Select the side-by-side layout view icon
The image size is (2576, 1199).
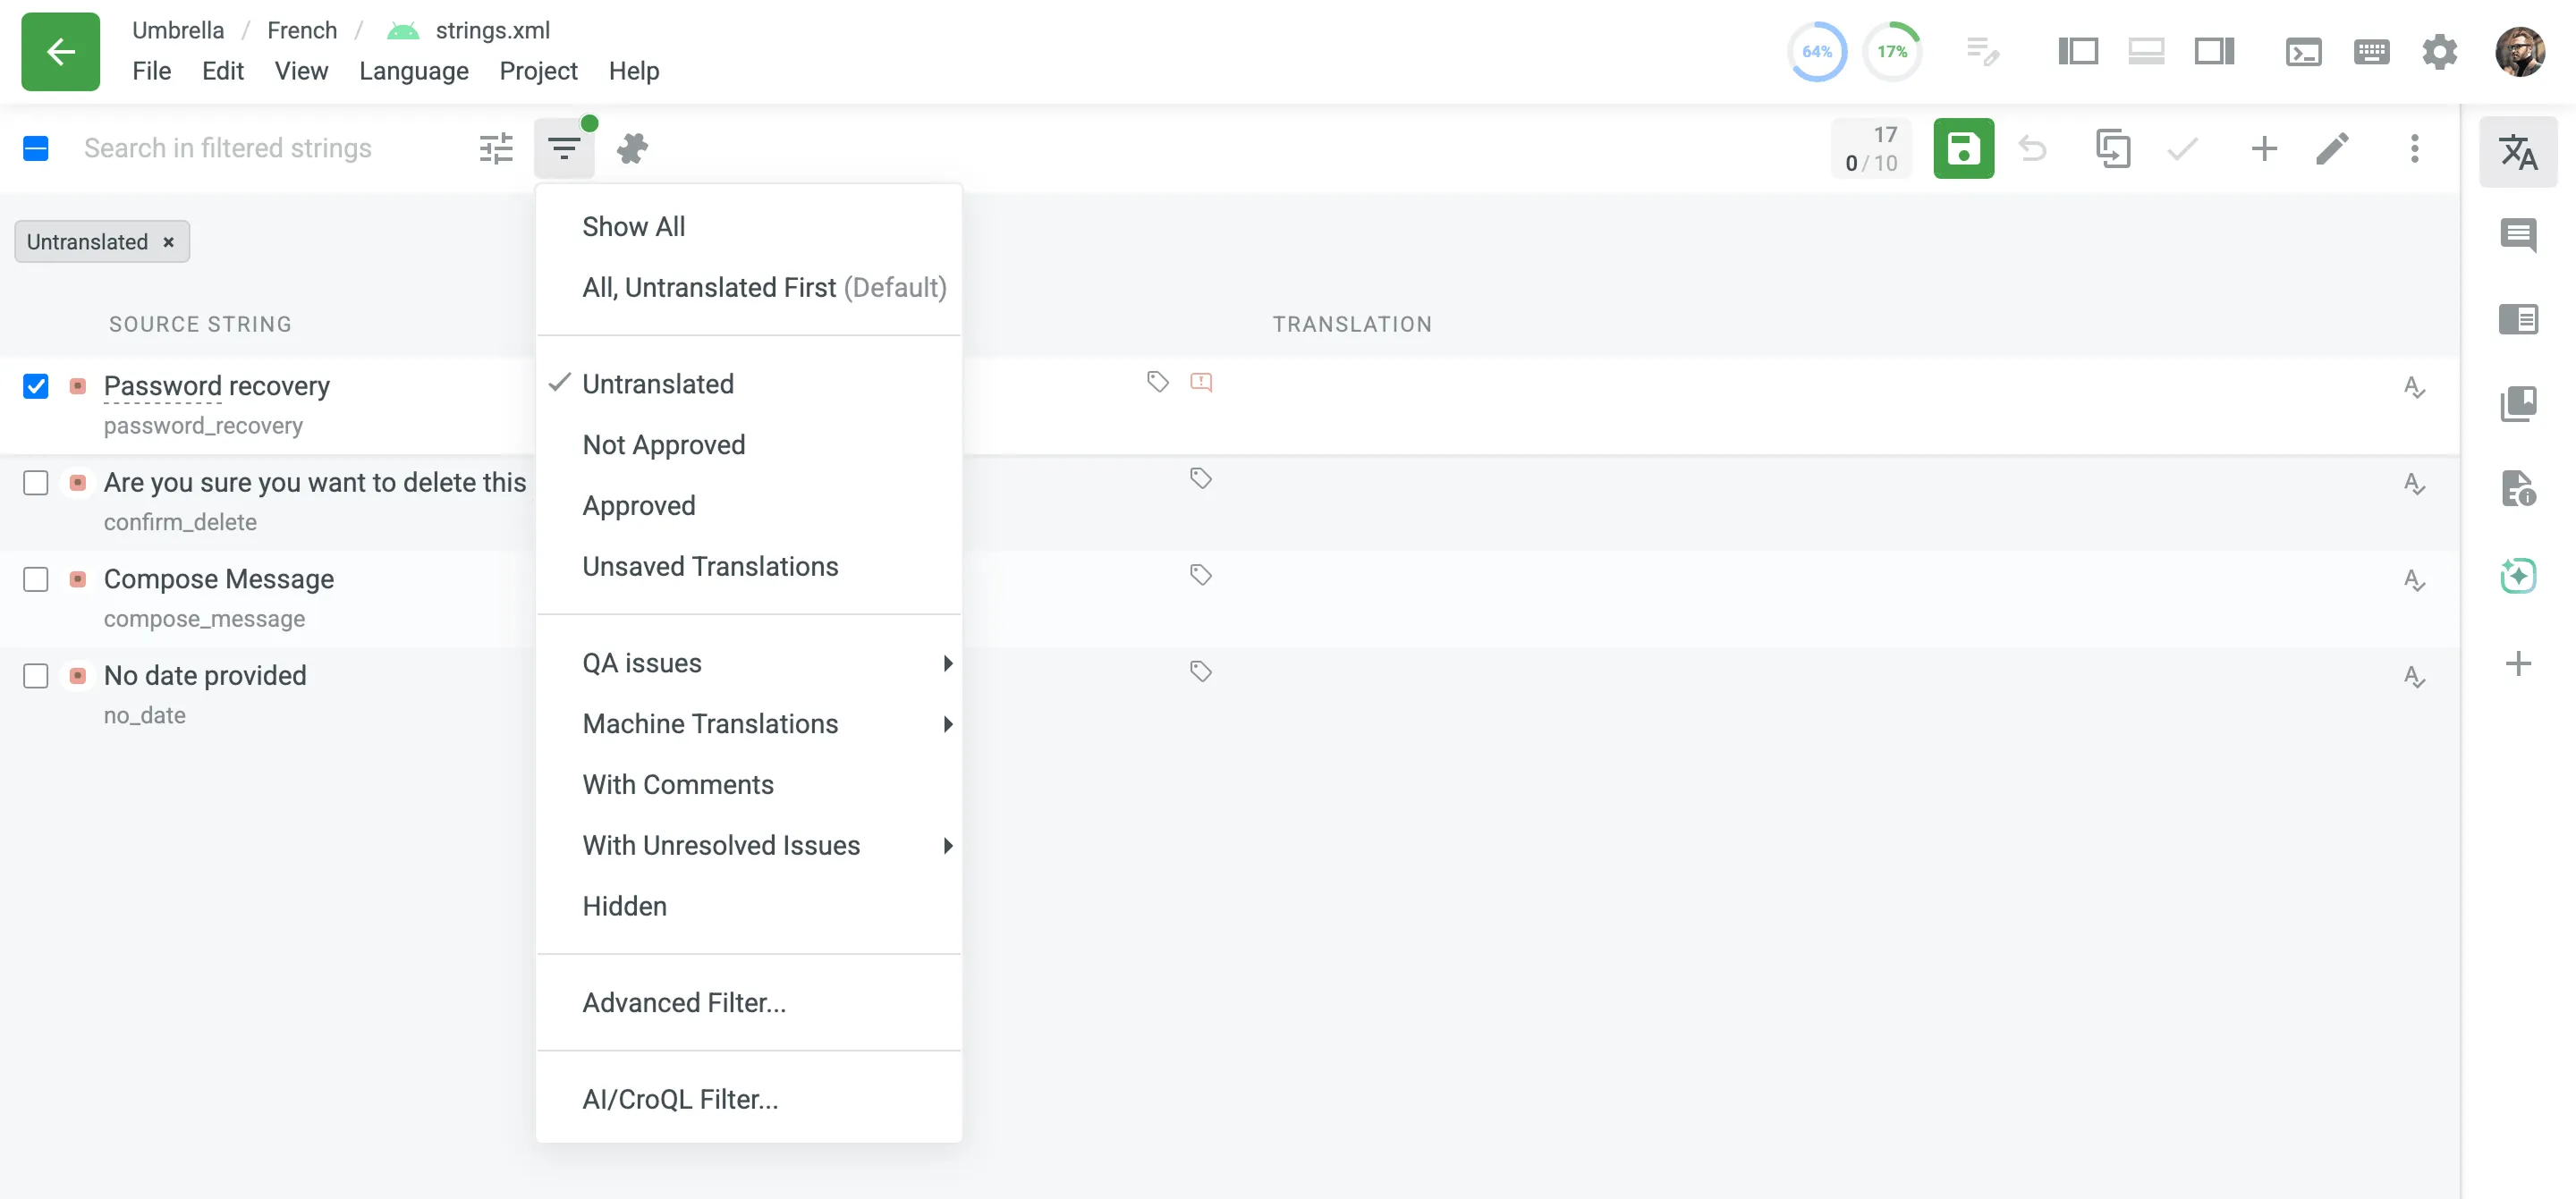tap(2078, 51)
